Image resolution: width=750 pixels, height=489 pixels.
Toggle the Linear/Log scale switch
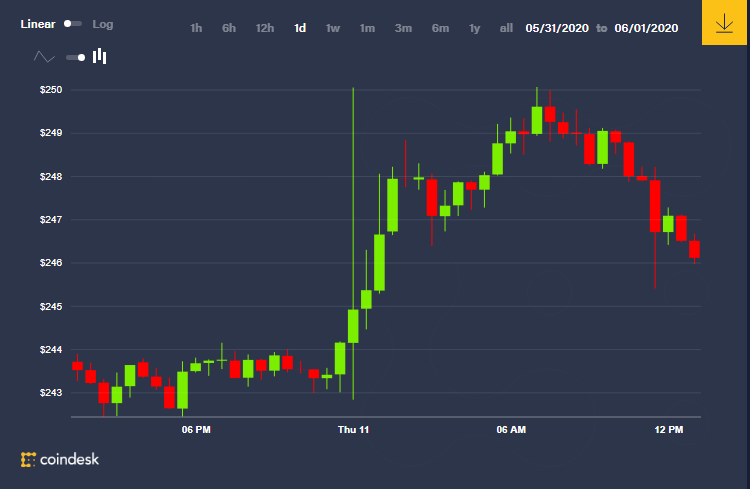(x=73, y=23)
